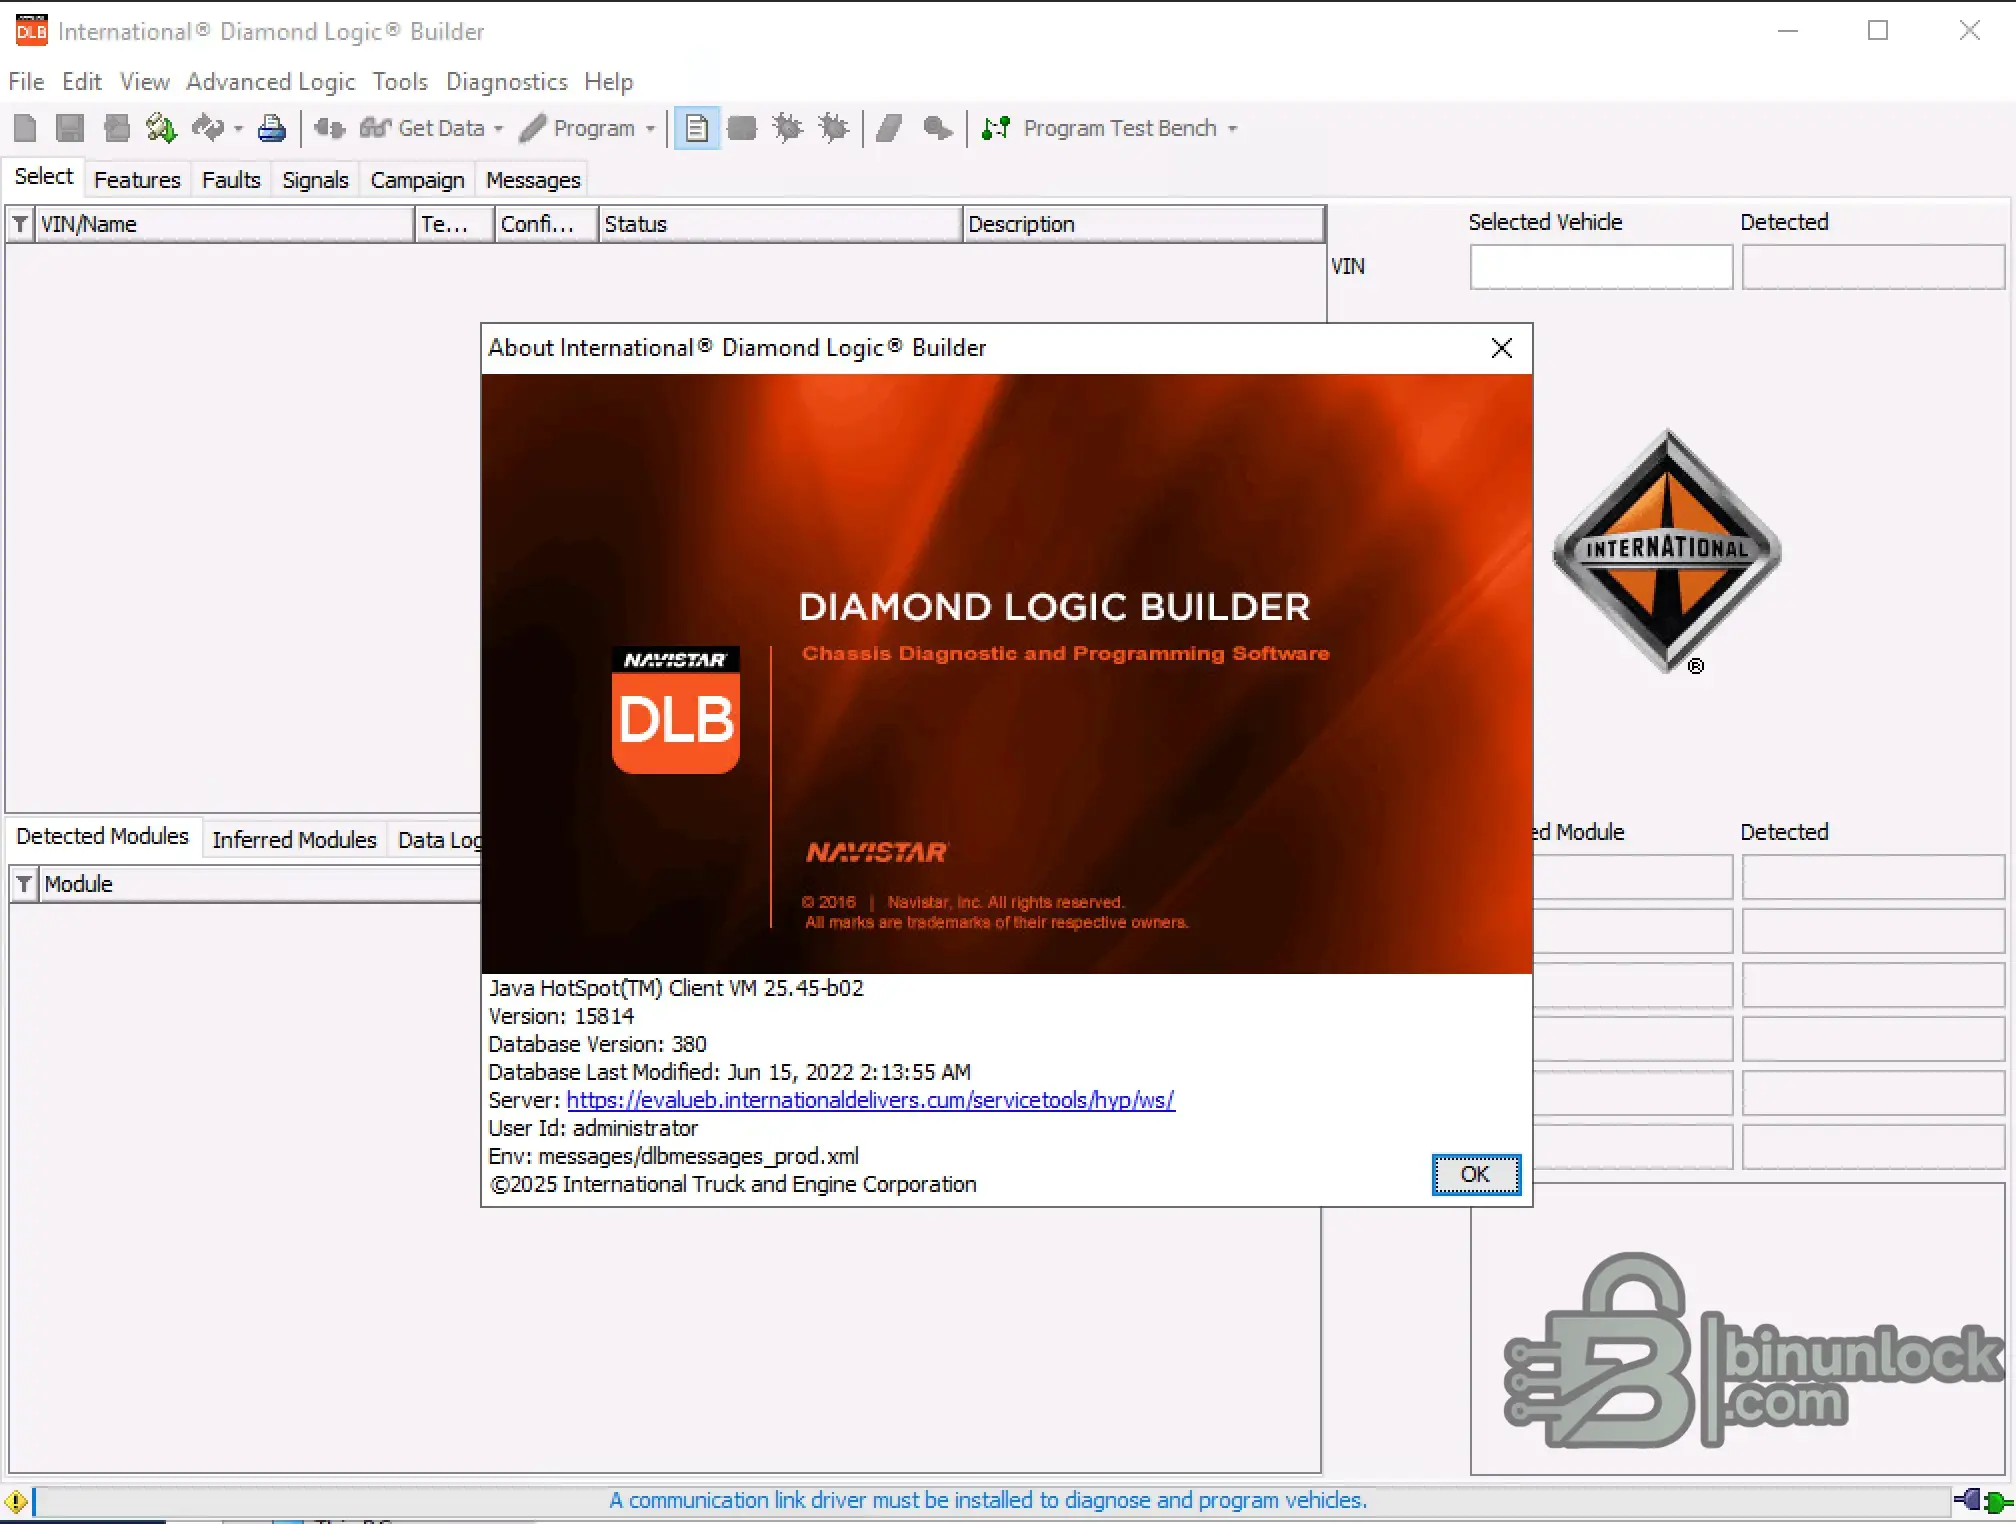This screenshot has height=1524, width=2016.
Task: Click the bug icon next to the chip icon
Action: pos(788,128)
